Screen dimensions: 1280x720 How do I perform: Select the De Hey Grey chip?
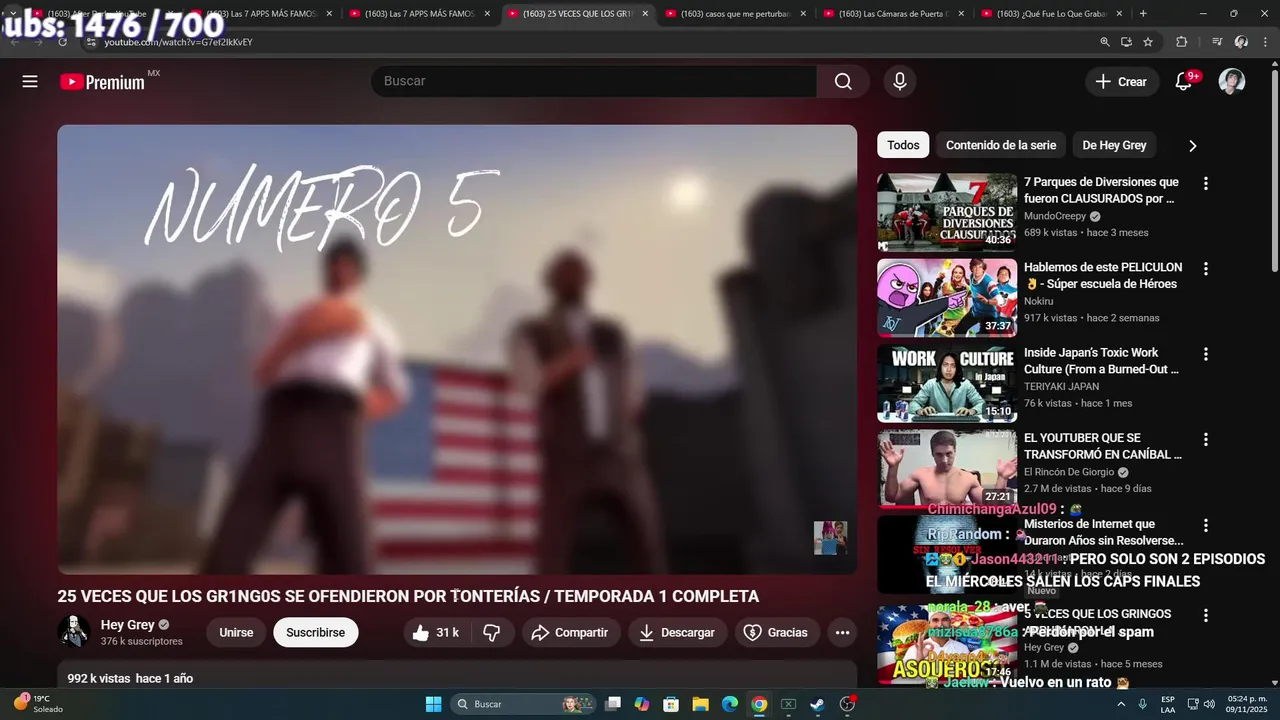coord(1114,145)
